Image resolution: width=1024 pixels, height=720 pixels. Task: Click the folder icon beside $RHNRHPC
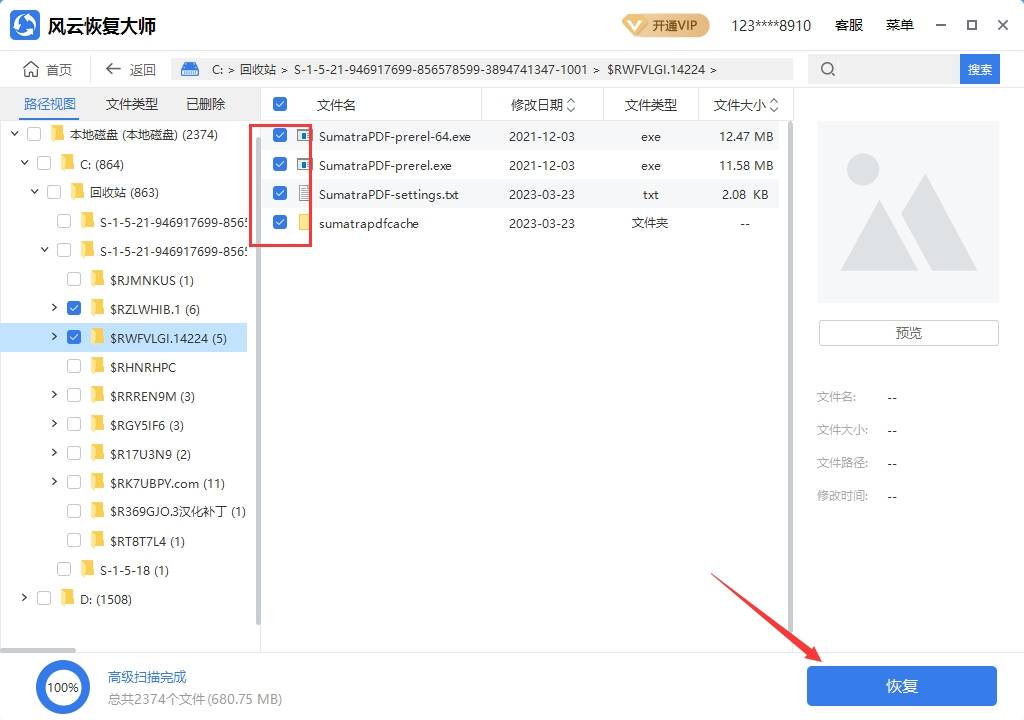(x=97, y=366)
